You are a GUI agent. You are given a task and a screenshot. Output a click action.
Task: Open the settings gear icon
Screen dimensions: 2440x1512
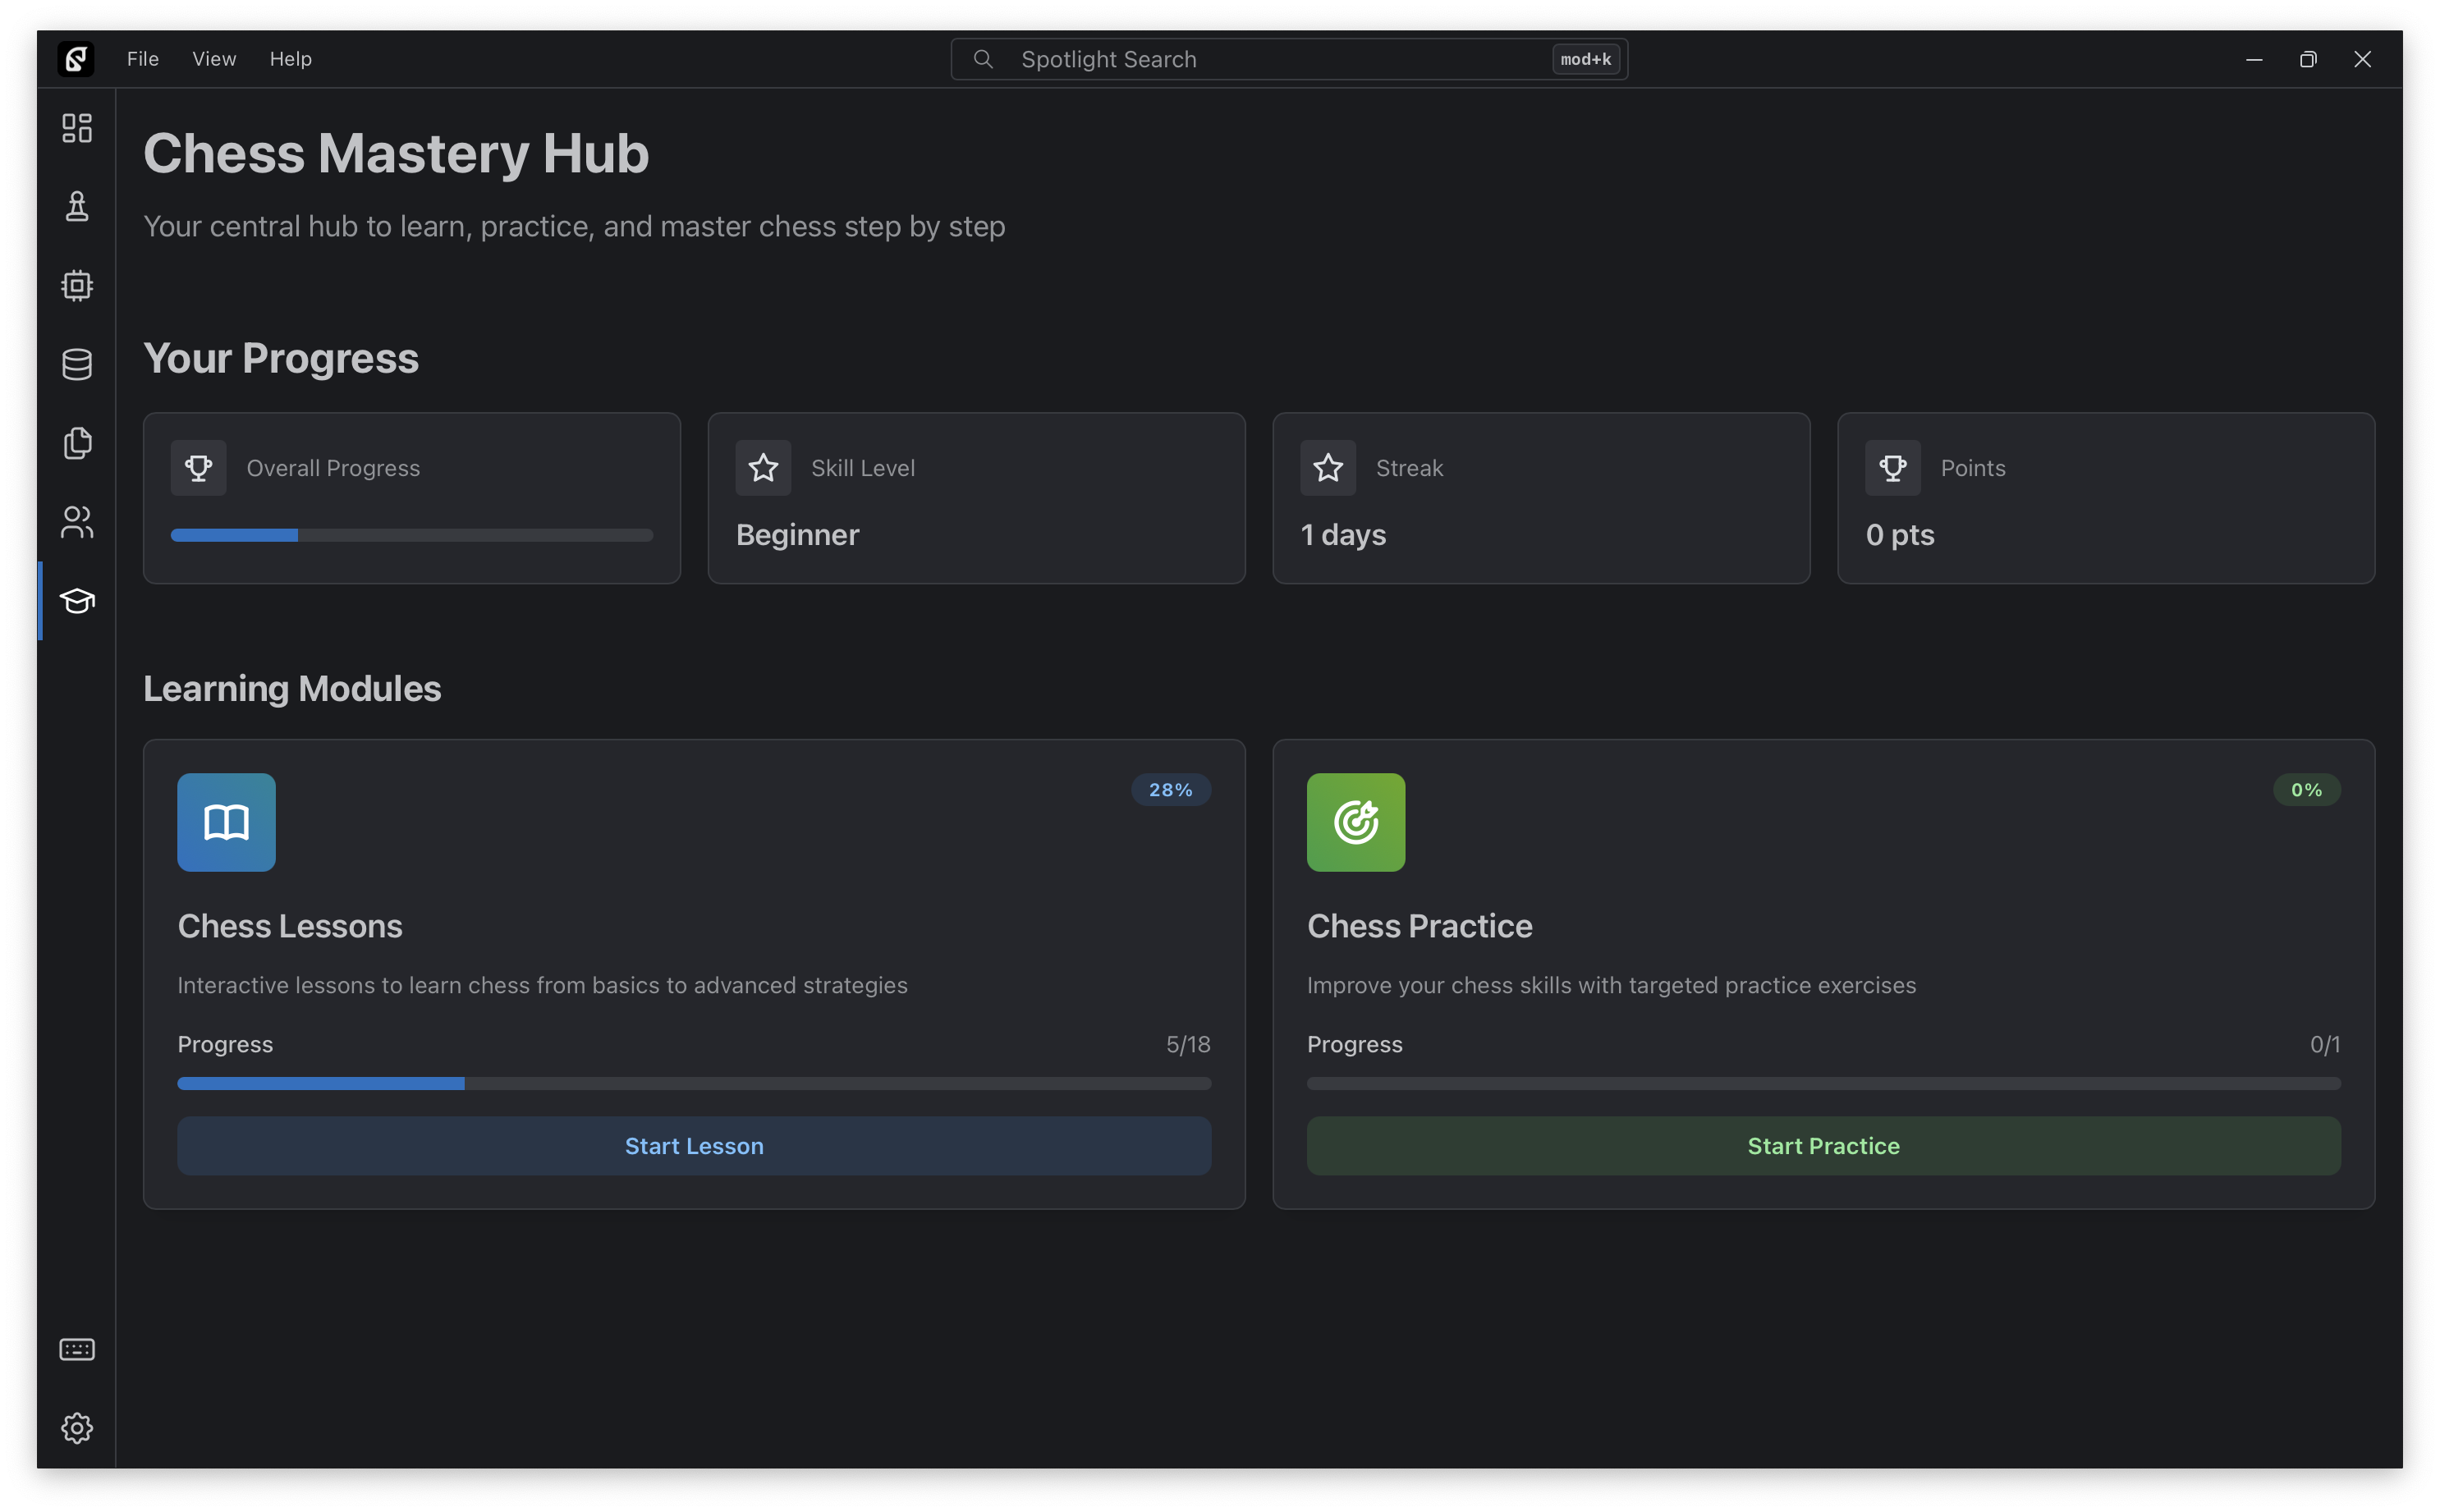coord(77,1428)
